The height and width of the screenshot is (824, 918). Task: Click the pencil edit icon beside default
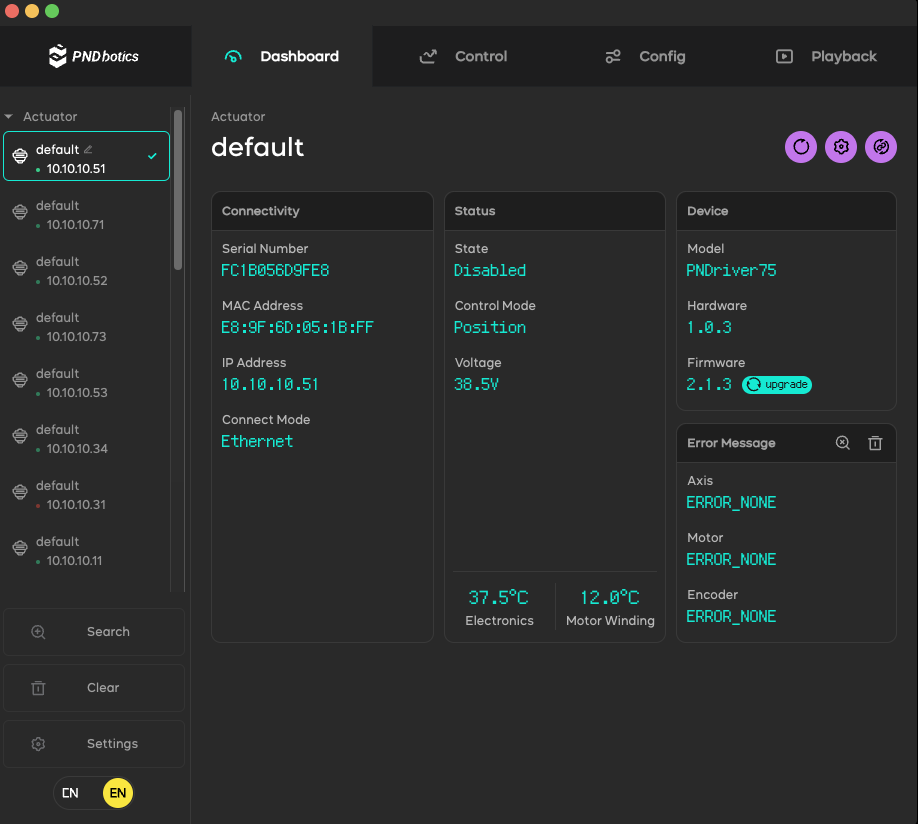pos(88,149)
